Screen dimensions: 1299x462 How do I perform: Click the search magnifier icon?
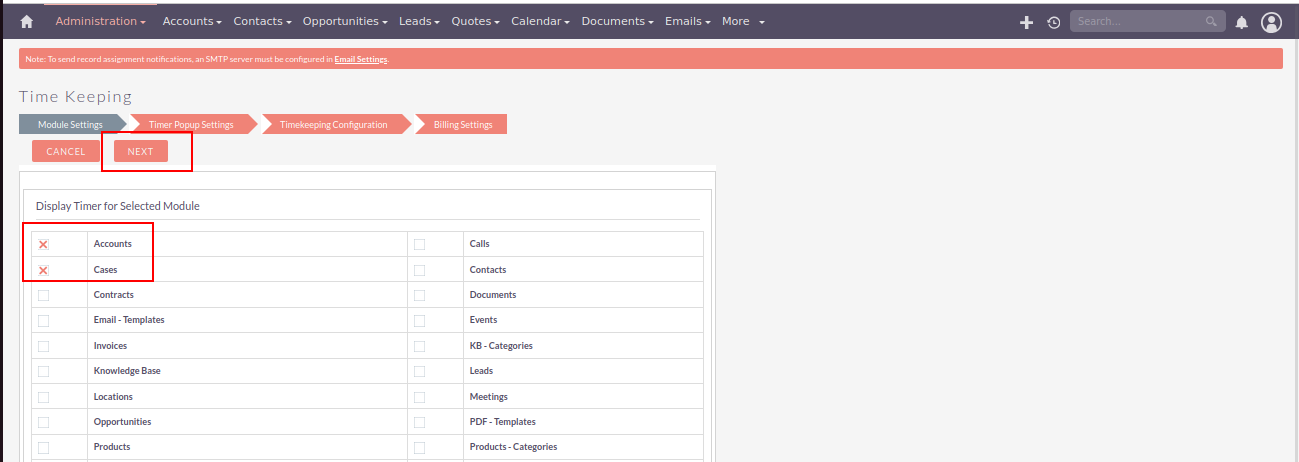coord(1211,21)
